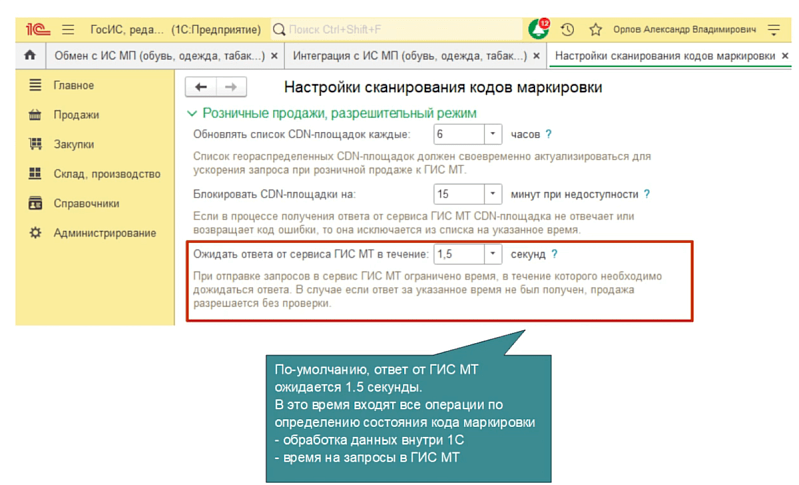
Task: Show help for ГИС МТ wait seconds
Action: tap(554, 254)
